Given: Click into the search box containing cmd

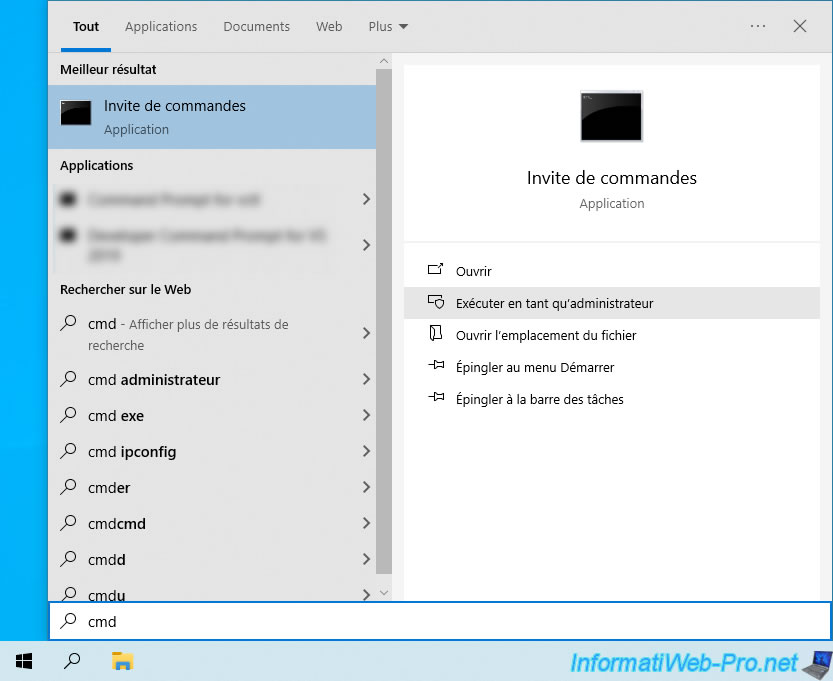Looking at the screenshot, I should tap(440, 621).
